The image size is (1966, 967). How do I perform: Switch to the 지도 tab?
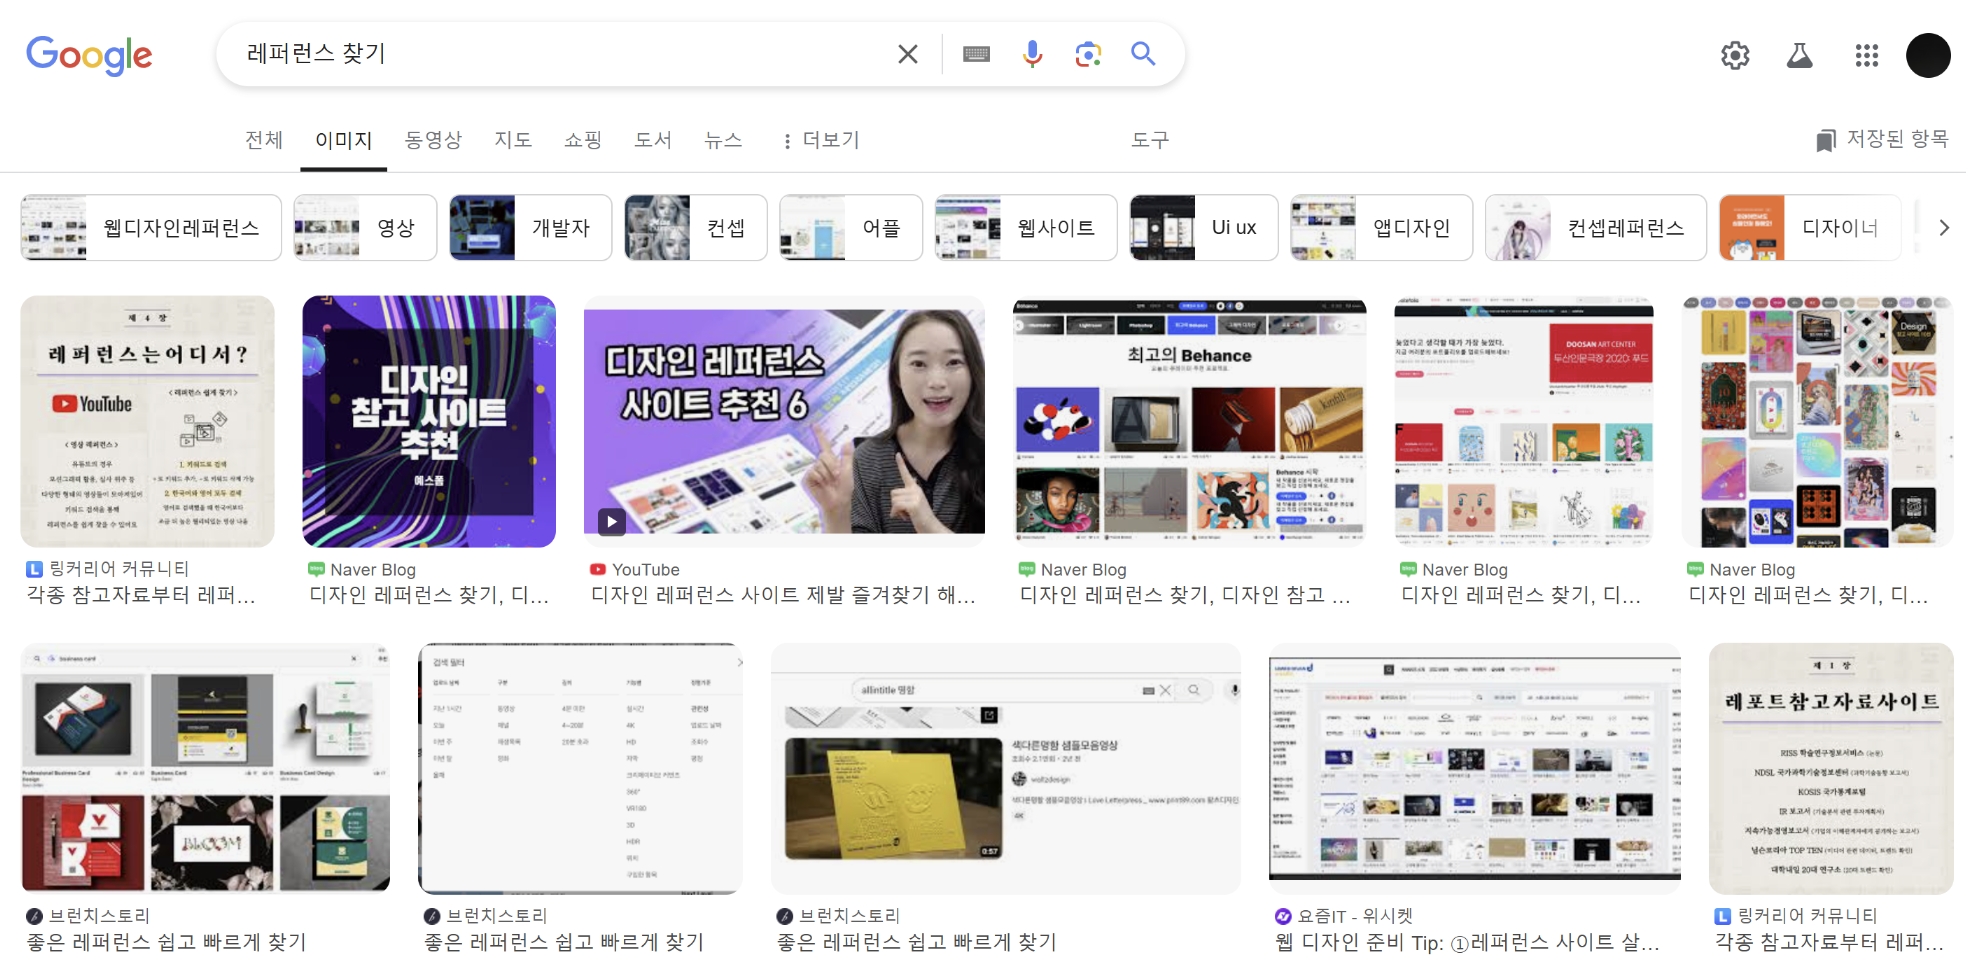(x=513, y=140)
